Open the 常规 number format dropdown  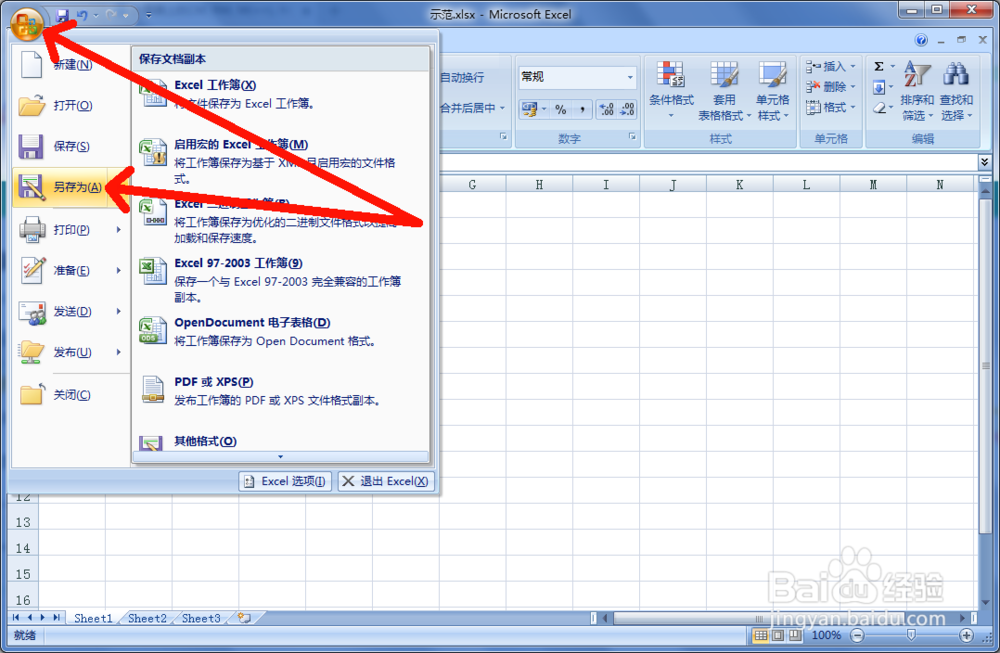(629, 77)
